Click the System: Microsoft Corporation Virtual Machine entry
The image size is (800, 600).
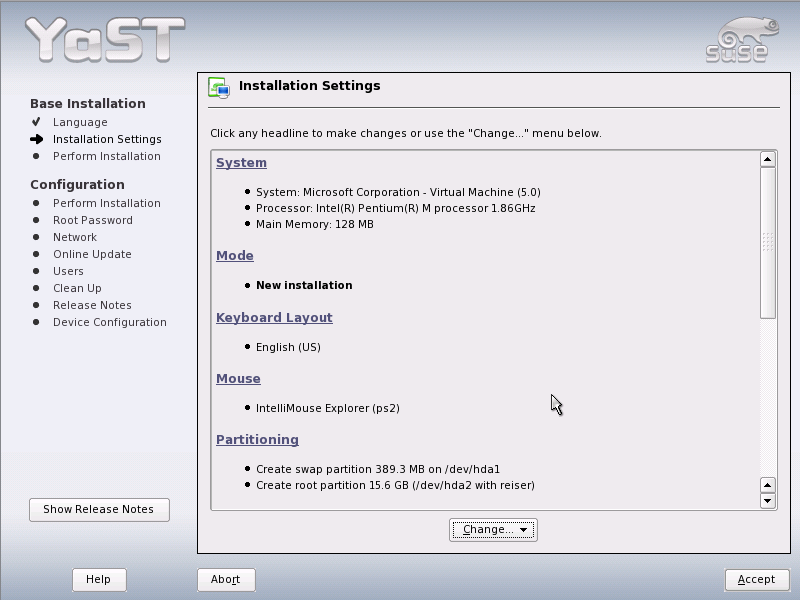(398, 192)
